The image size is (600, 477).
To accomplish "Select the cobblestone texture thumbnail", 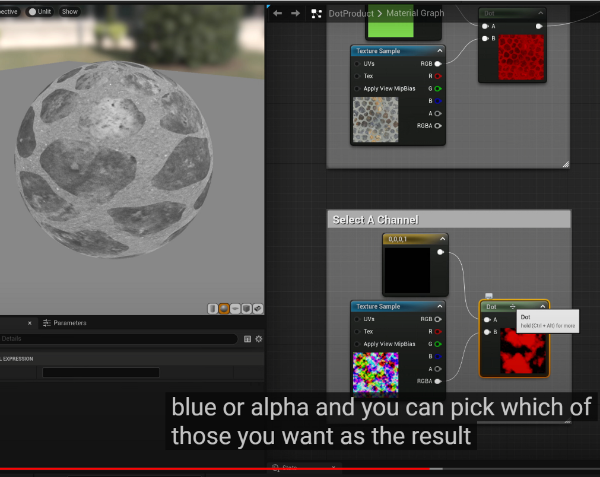I will coord(375,120).
